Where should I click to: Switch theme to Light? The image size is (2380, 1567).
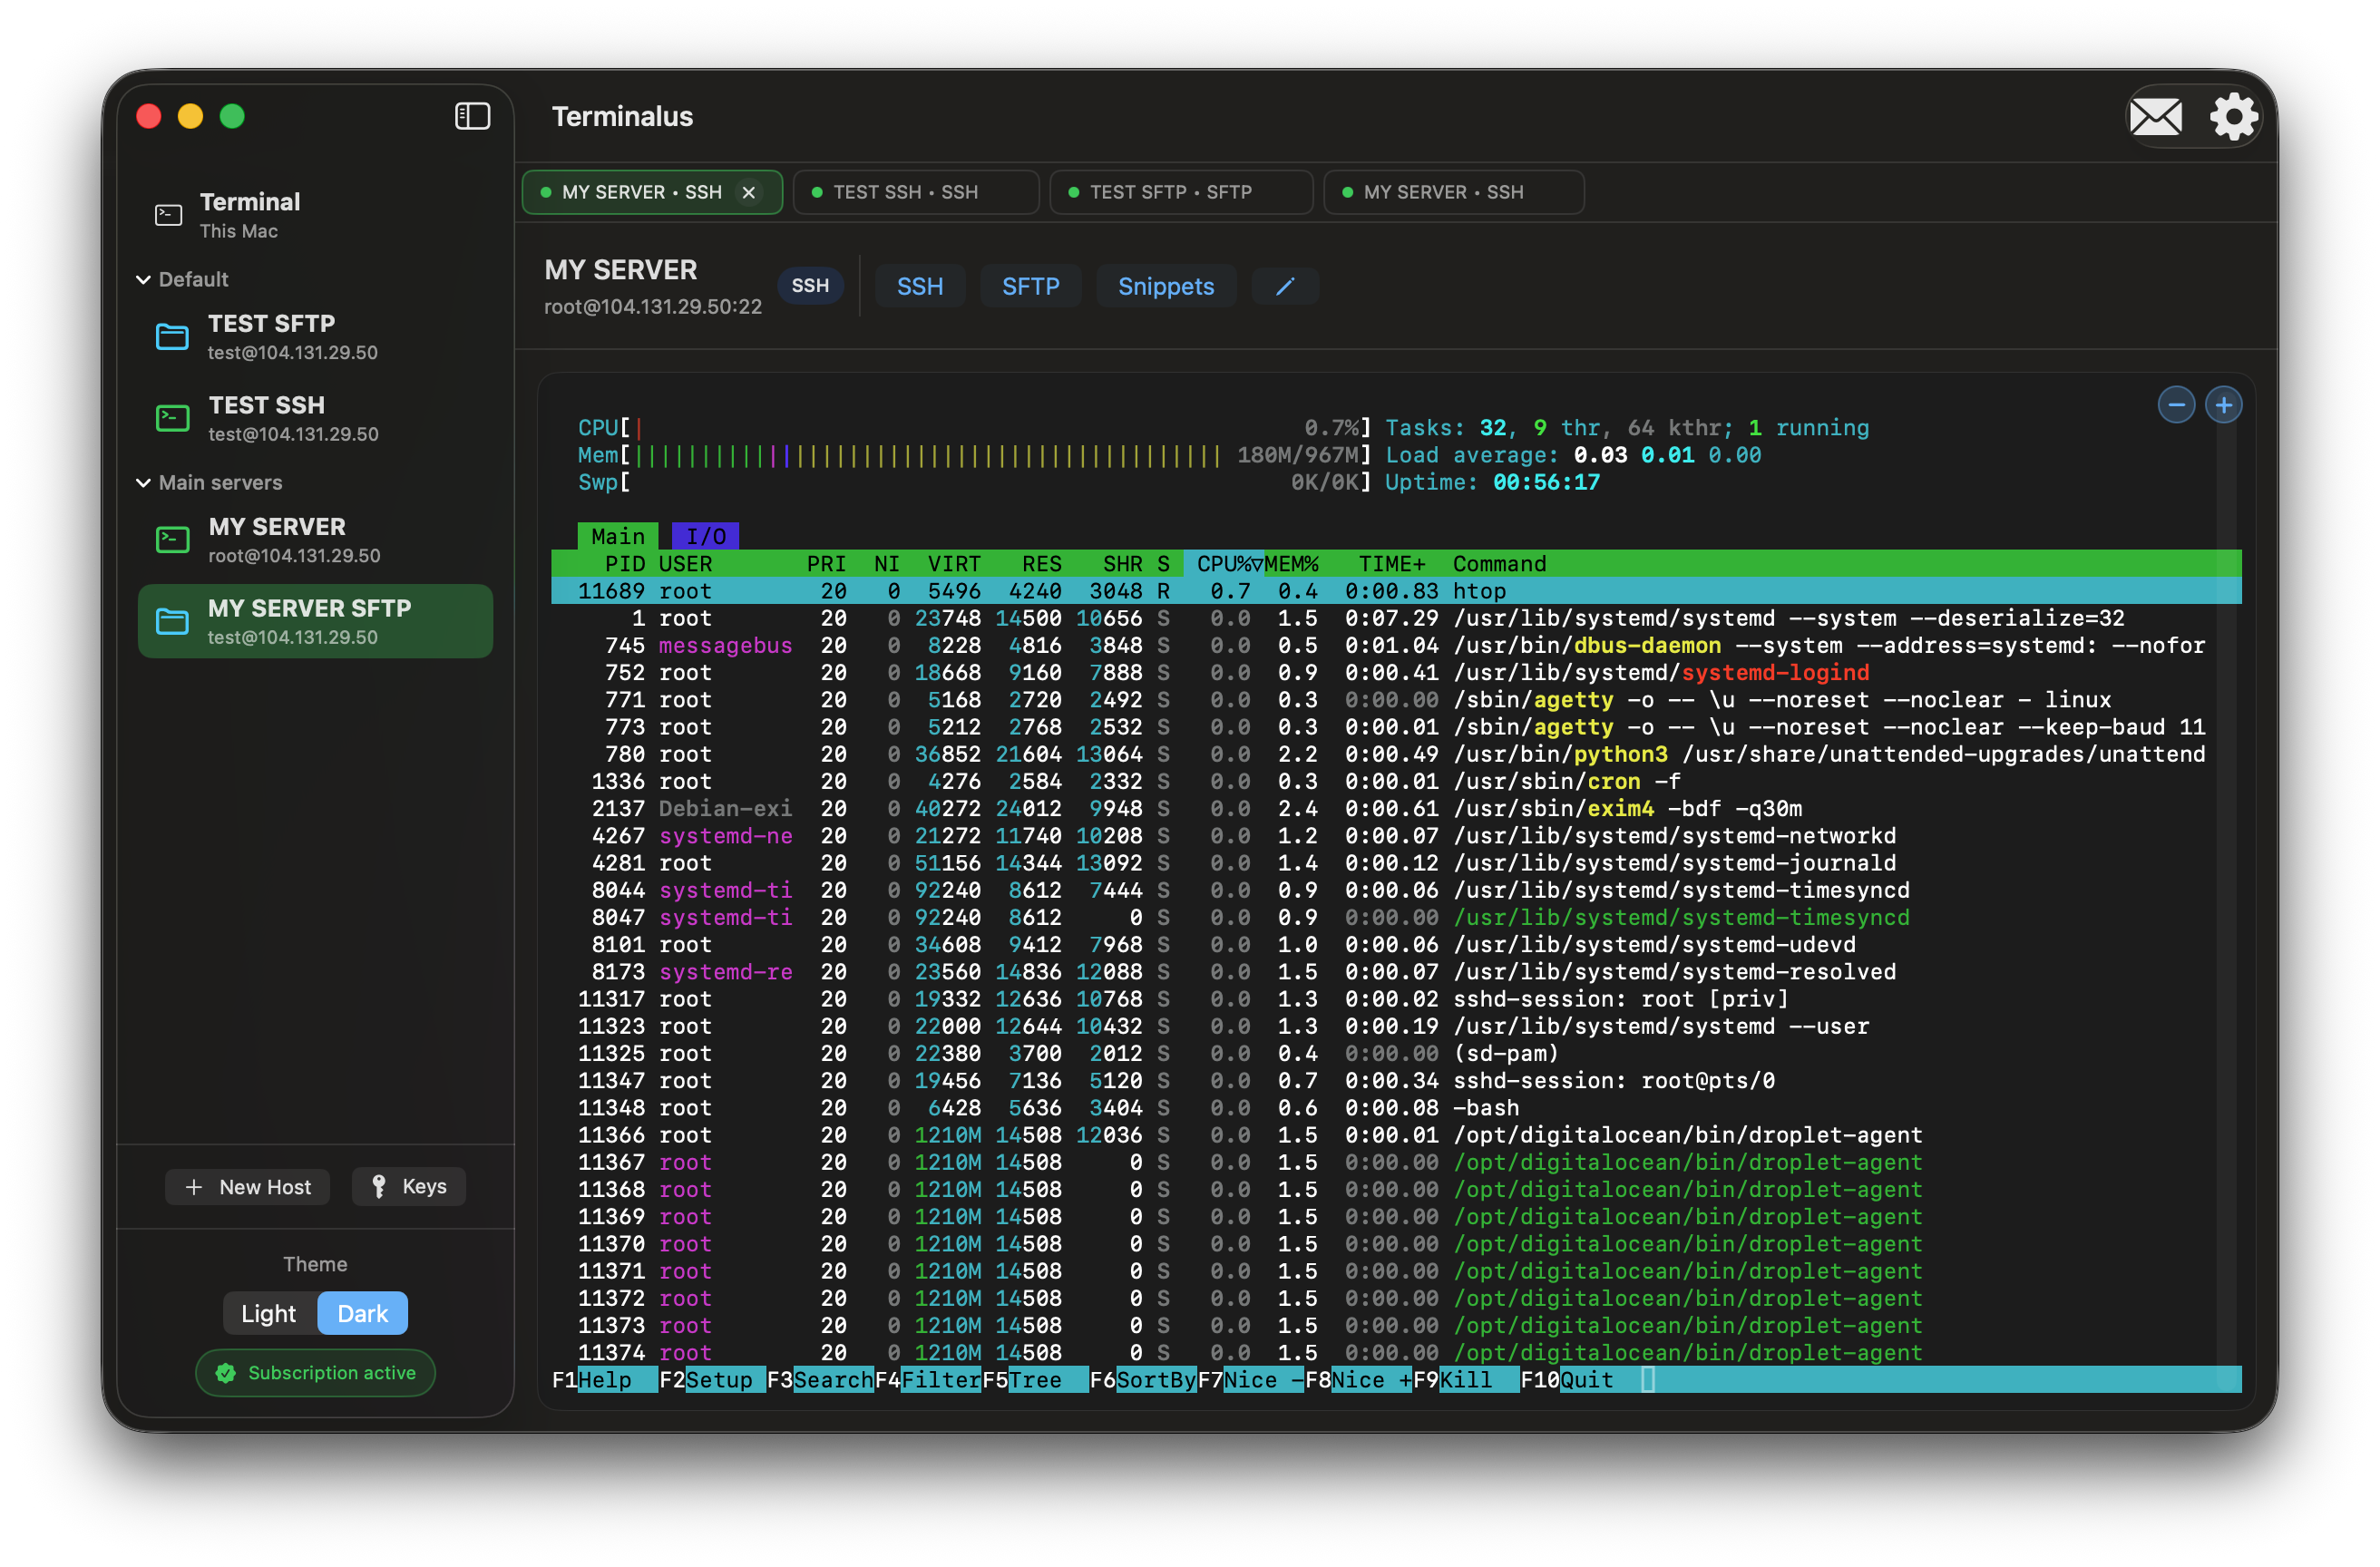coord(268,1313)
